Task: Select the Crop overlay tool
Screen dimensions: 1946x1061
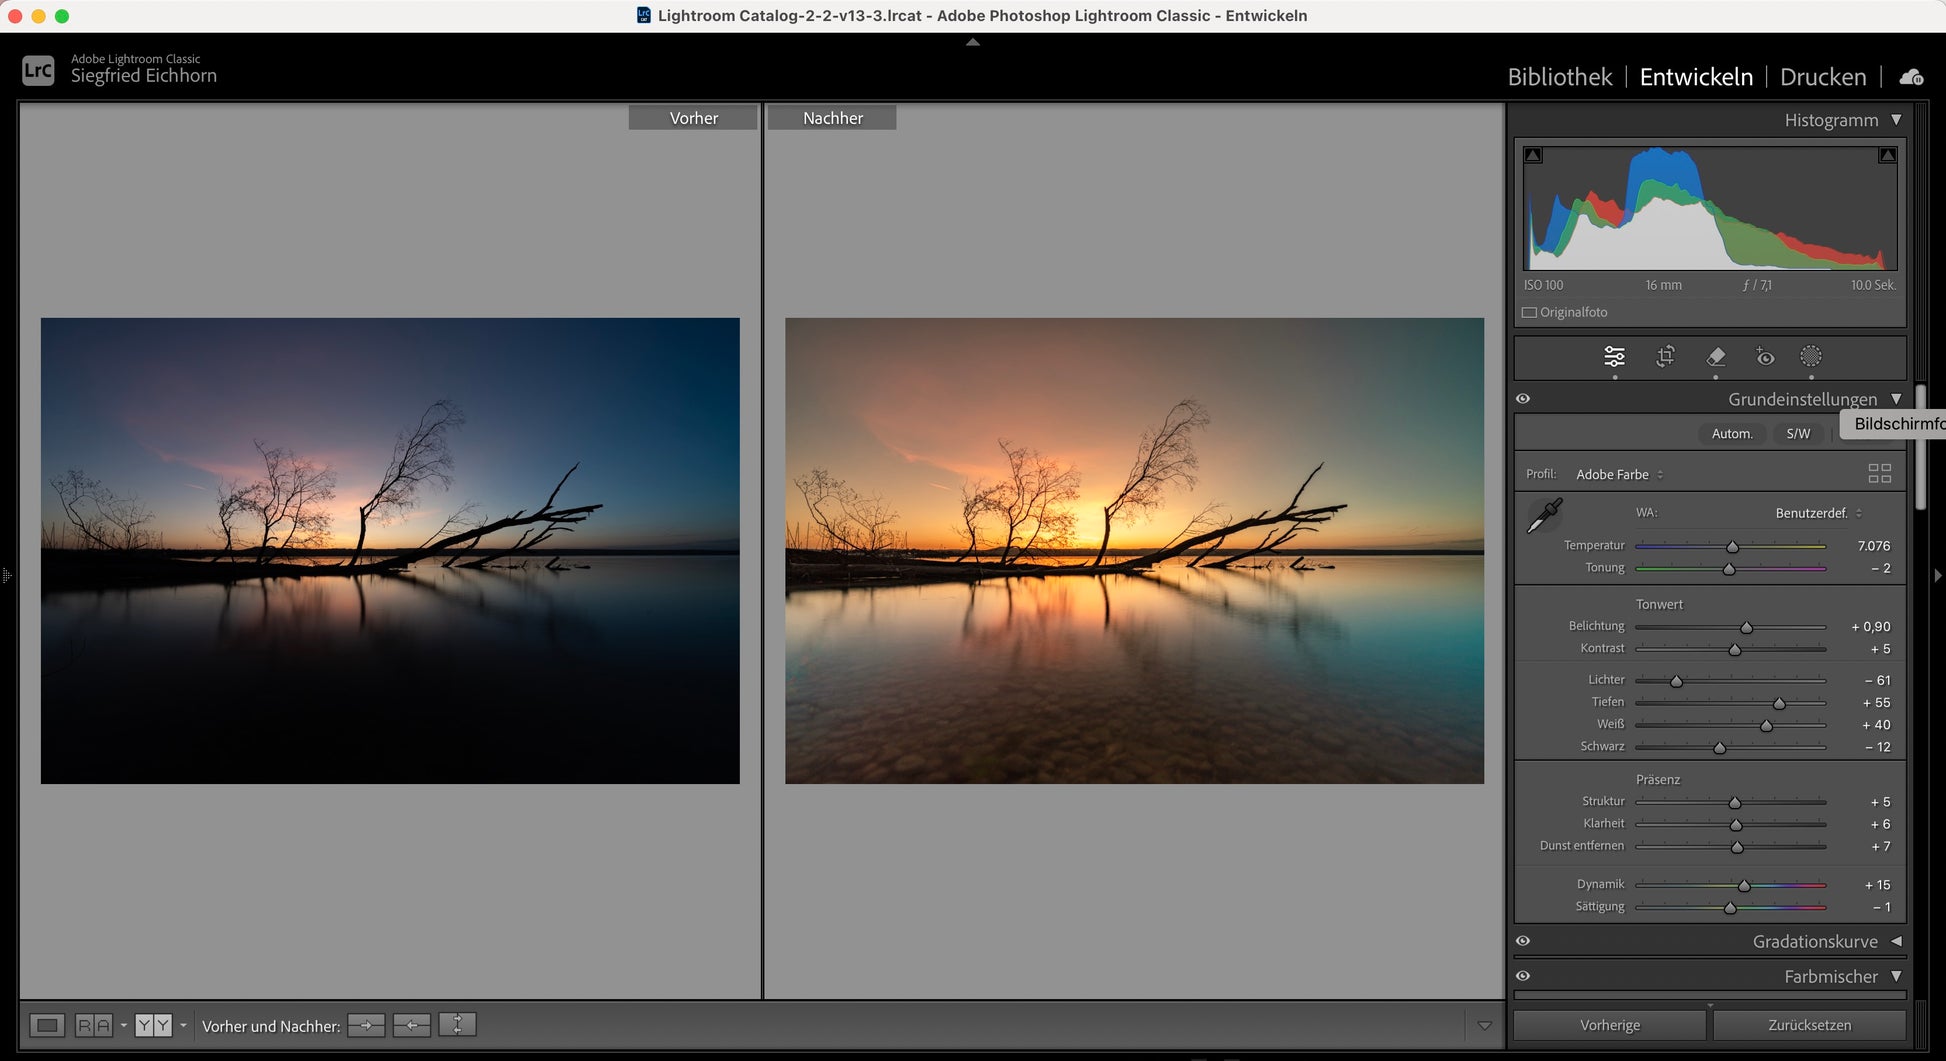Action: pyautogui.click(x=1665, y=357)
